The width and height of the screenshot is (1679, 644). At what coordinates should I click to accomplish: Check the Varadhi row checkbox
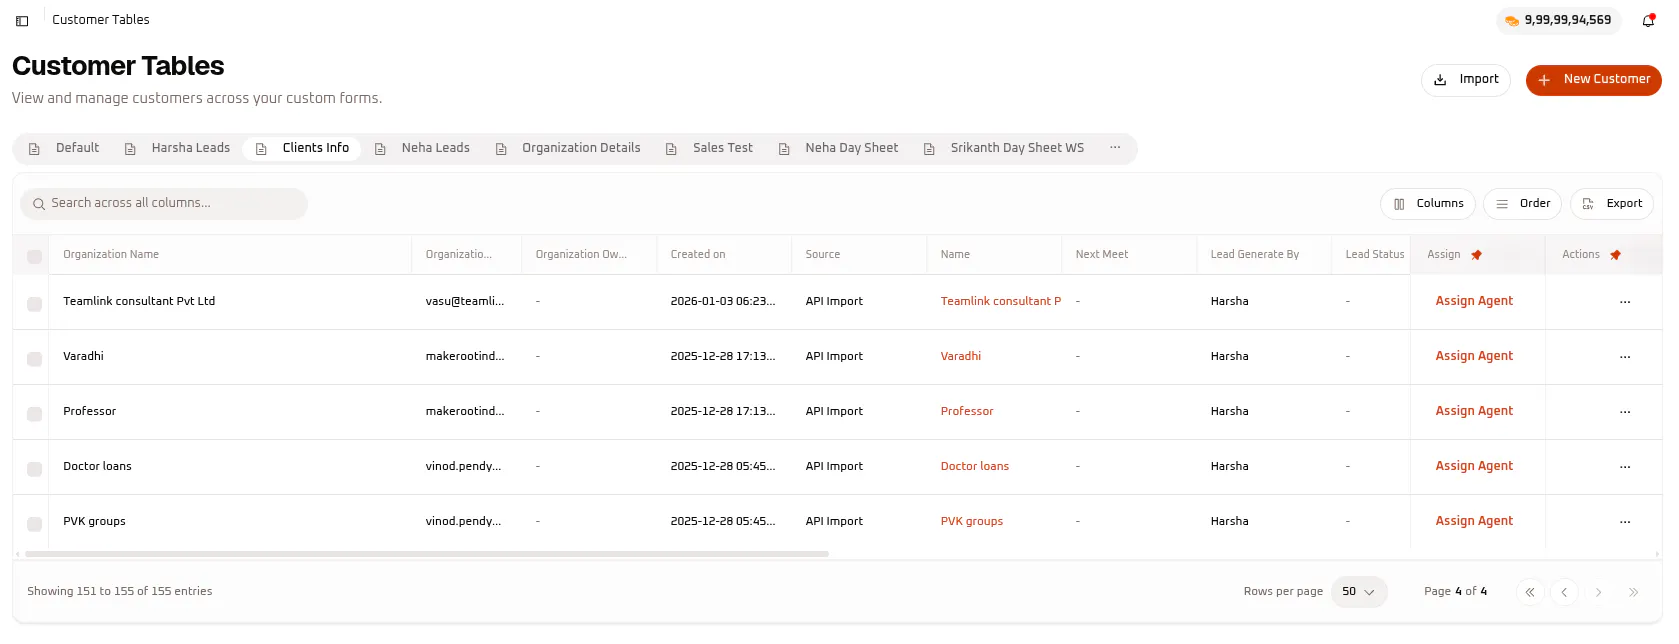point(34,359)
